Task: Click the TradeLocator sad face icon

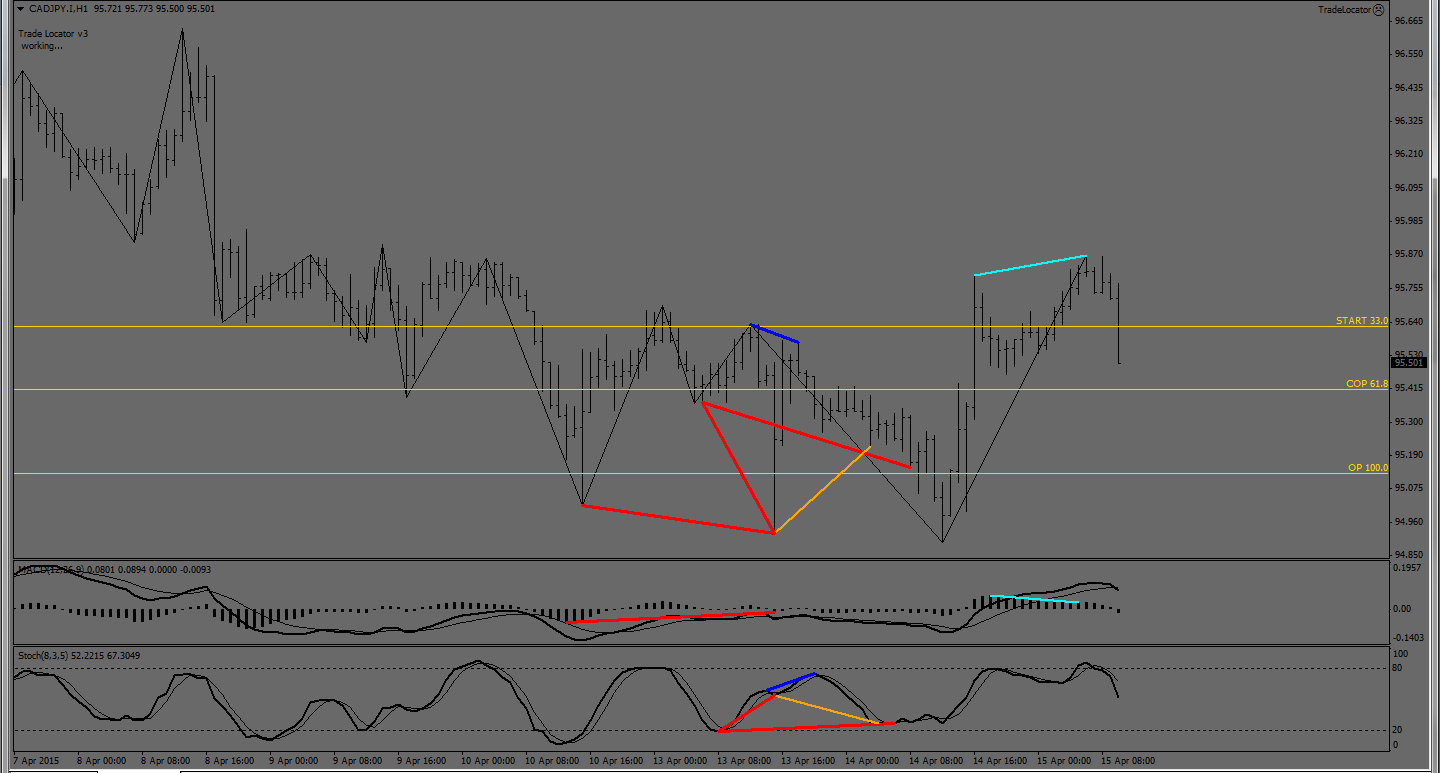Action: point(1379,9)
